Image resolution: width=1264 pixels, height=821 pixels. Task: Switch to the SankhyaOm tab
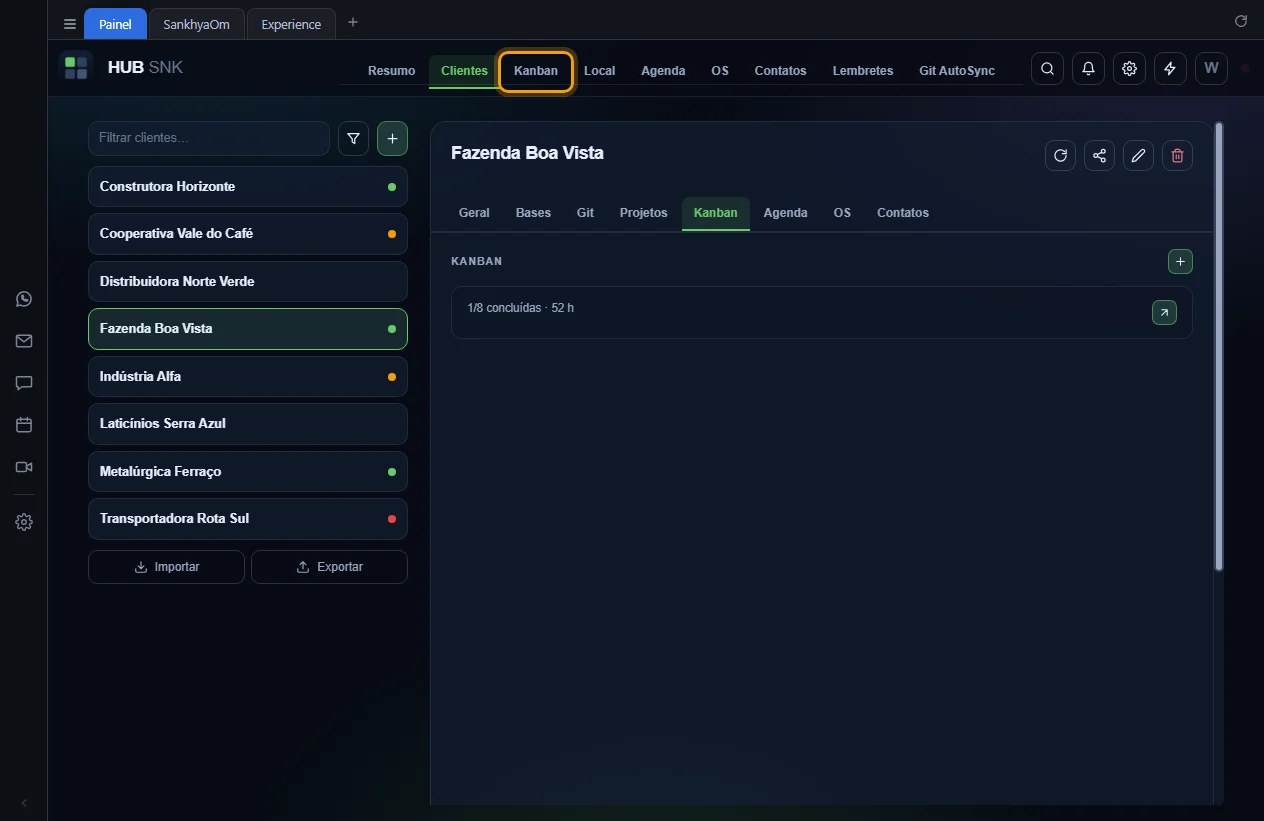tap(196, 24)
